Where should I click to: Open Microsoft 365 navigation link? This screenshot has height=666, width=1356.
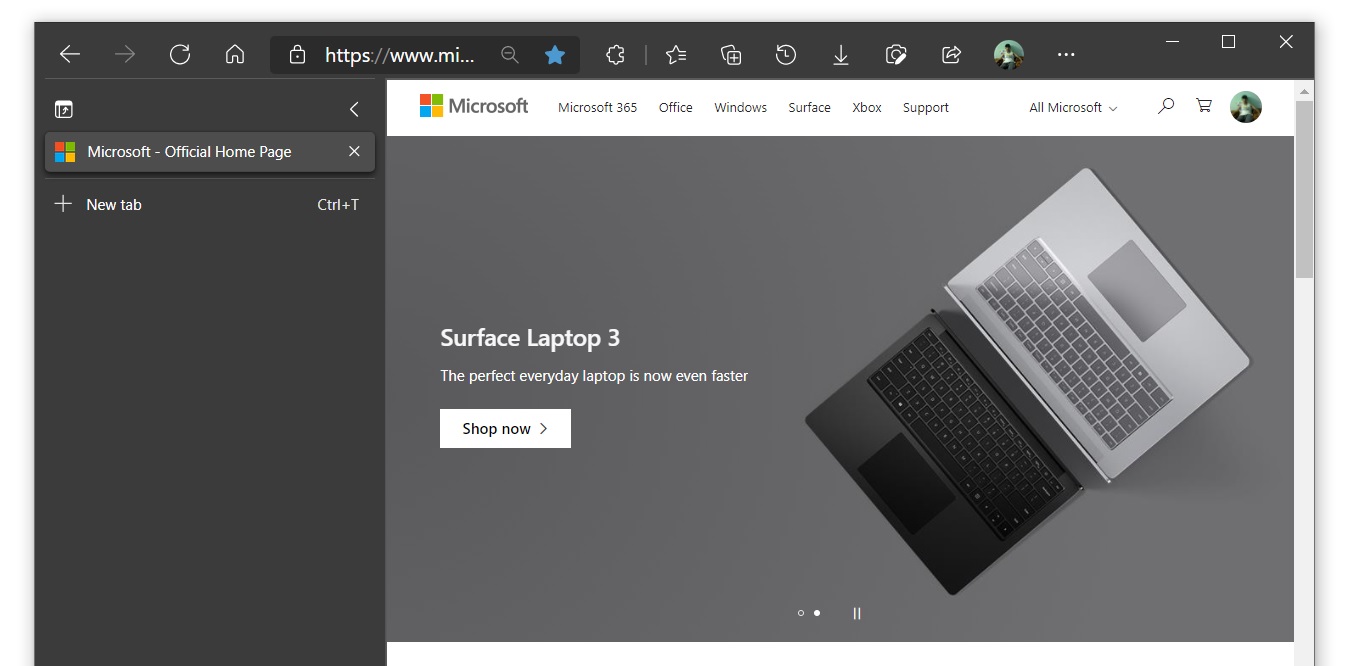click(598, 108)
